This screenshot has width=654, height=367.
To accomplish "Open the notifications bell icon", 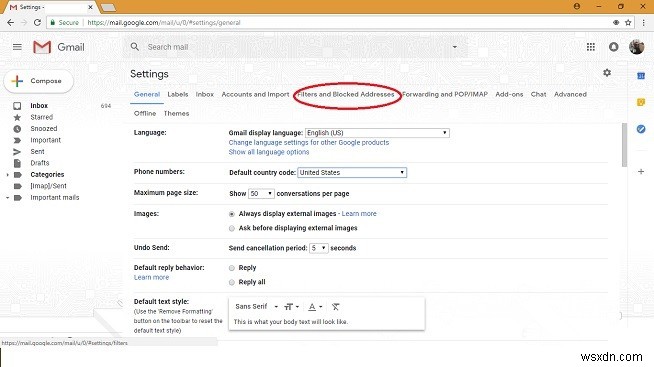I will click(x=614, y=47).
